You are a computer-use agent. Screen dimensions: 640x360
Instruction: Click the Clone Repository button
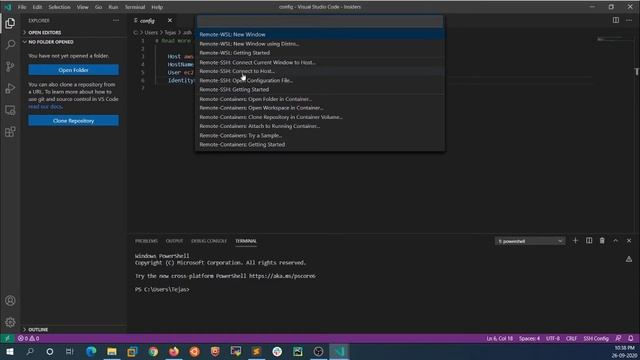73,121
